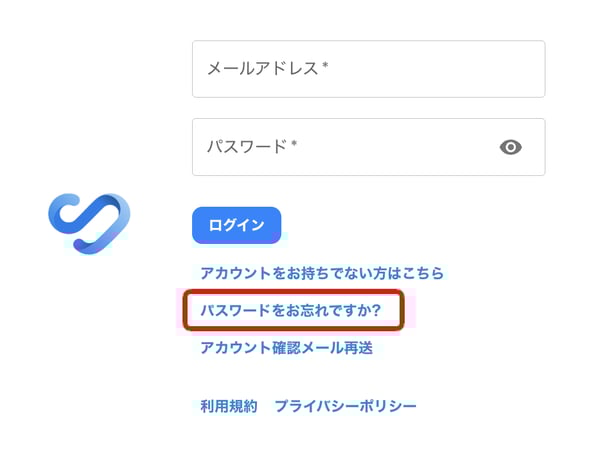View the privacy policy at page bottom

[x=345, y=406]
